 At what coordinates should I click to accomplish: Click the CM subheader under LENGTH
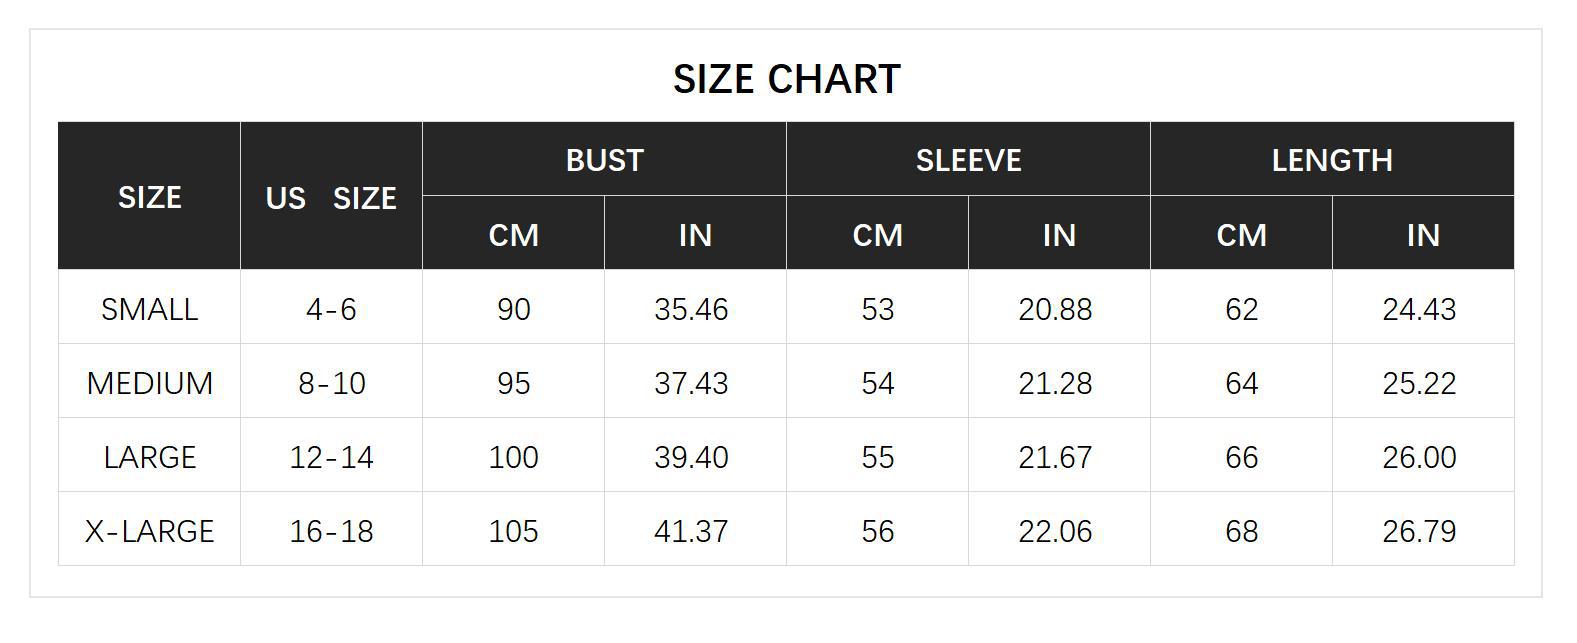pos(1241,235)
